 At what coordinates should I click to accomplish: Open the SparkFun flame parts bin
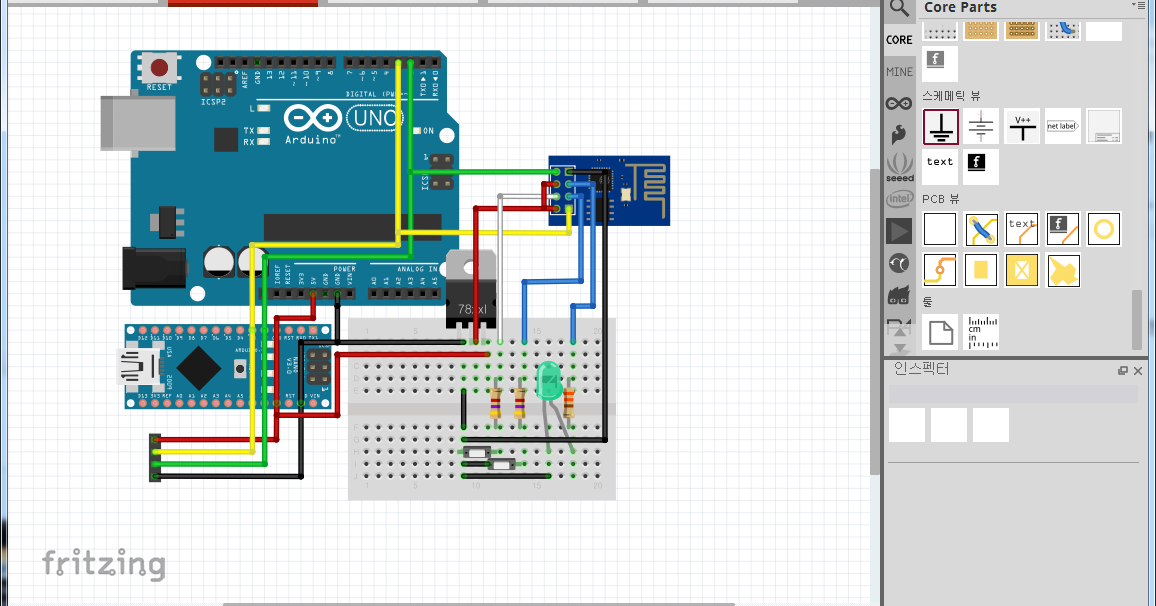pos(898,134)
